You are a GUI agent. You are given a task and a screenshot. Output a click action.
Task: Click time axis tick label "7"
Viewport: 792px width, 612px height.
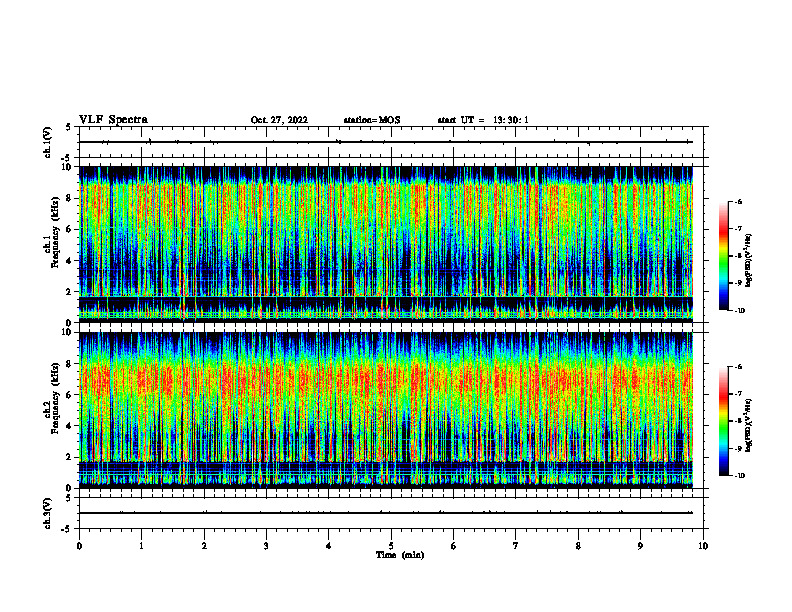[x=516, y=546]
